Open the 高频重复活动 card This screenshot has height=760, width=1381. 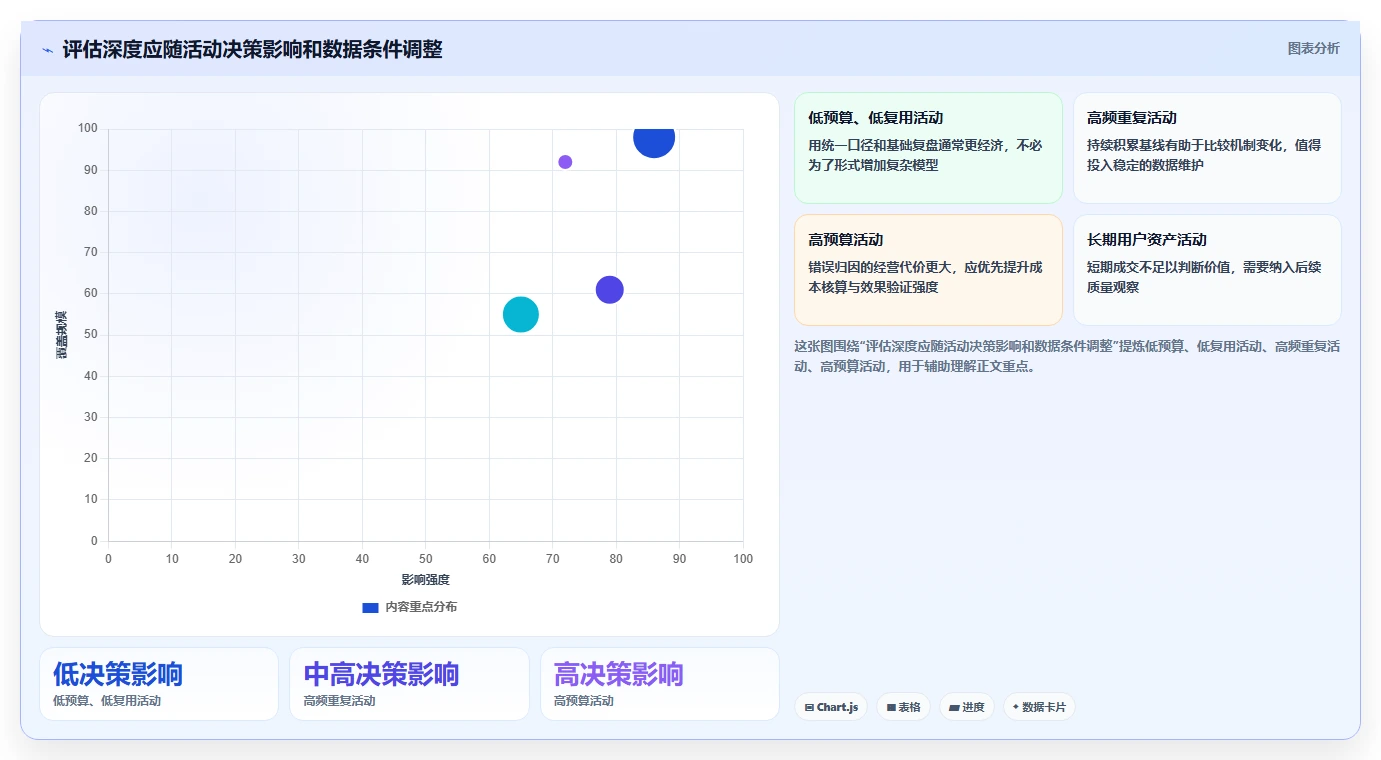tap(1207, 148)
